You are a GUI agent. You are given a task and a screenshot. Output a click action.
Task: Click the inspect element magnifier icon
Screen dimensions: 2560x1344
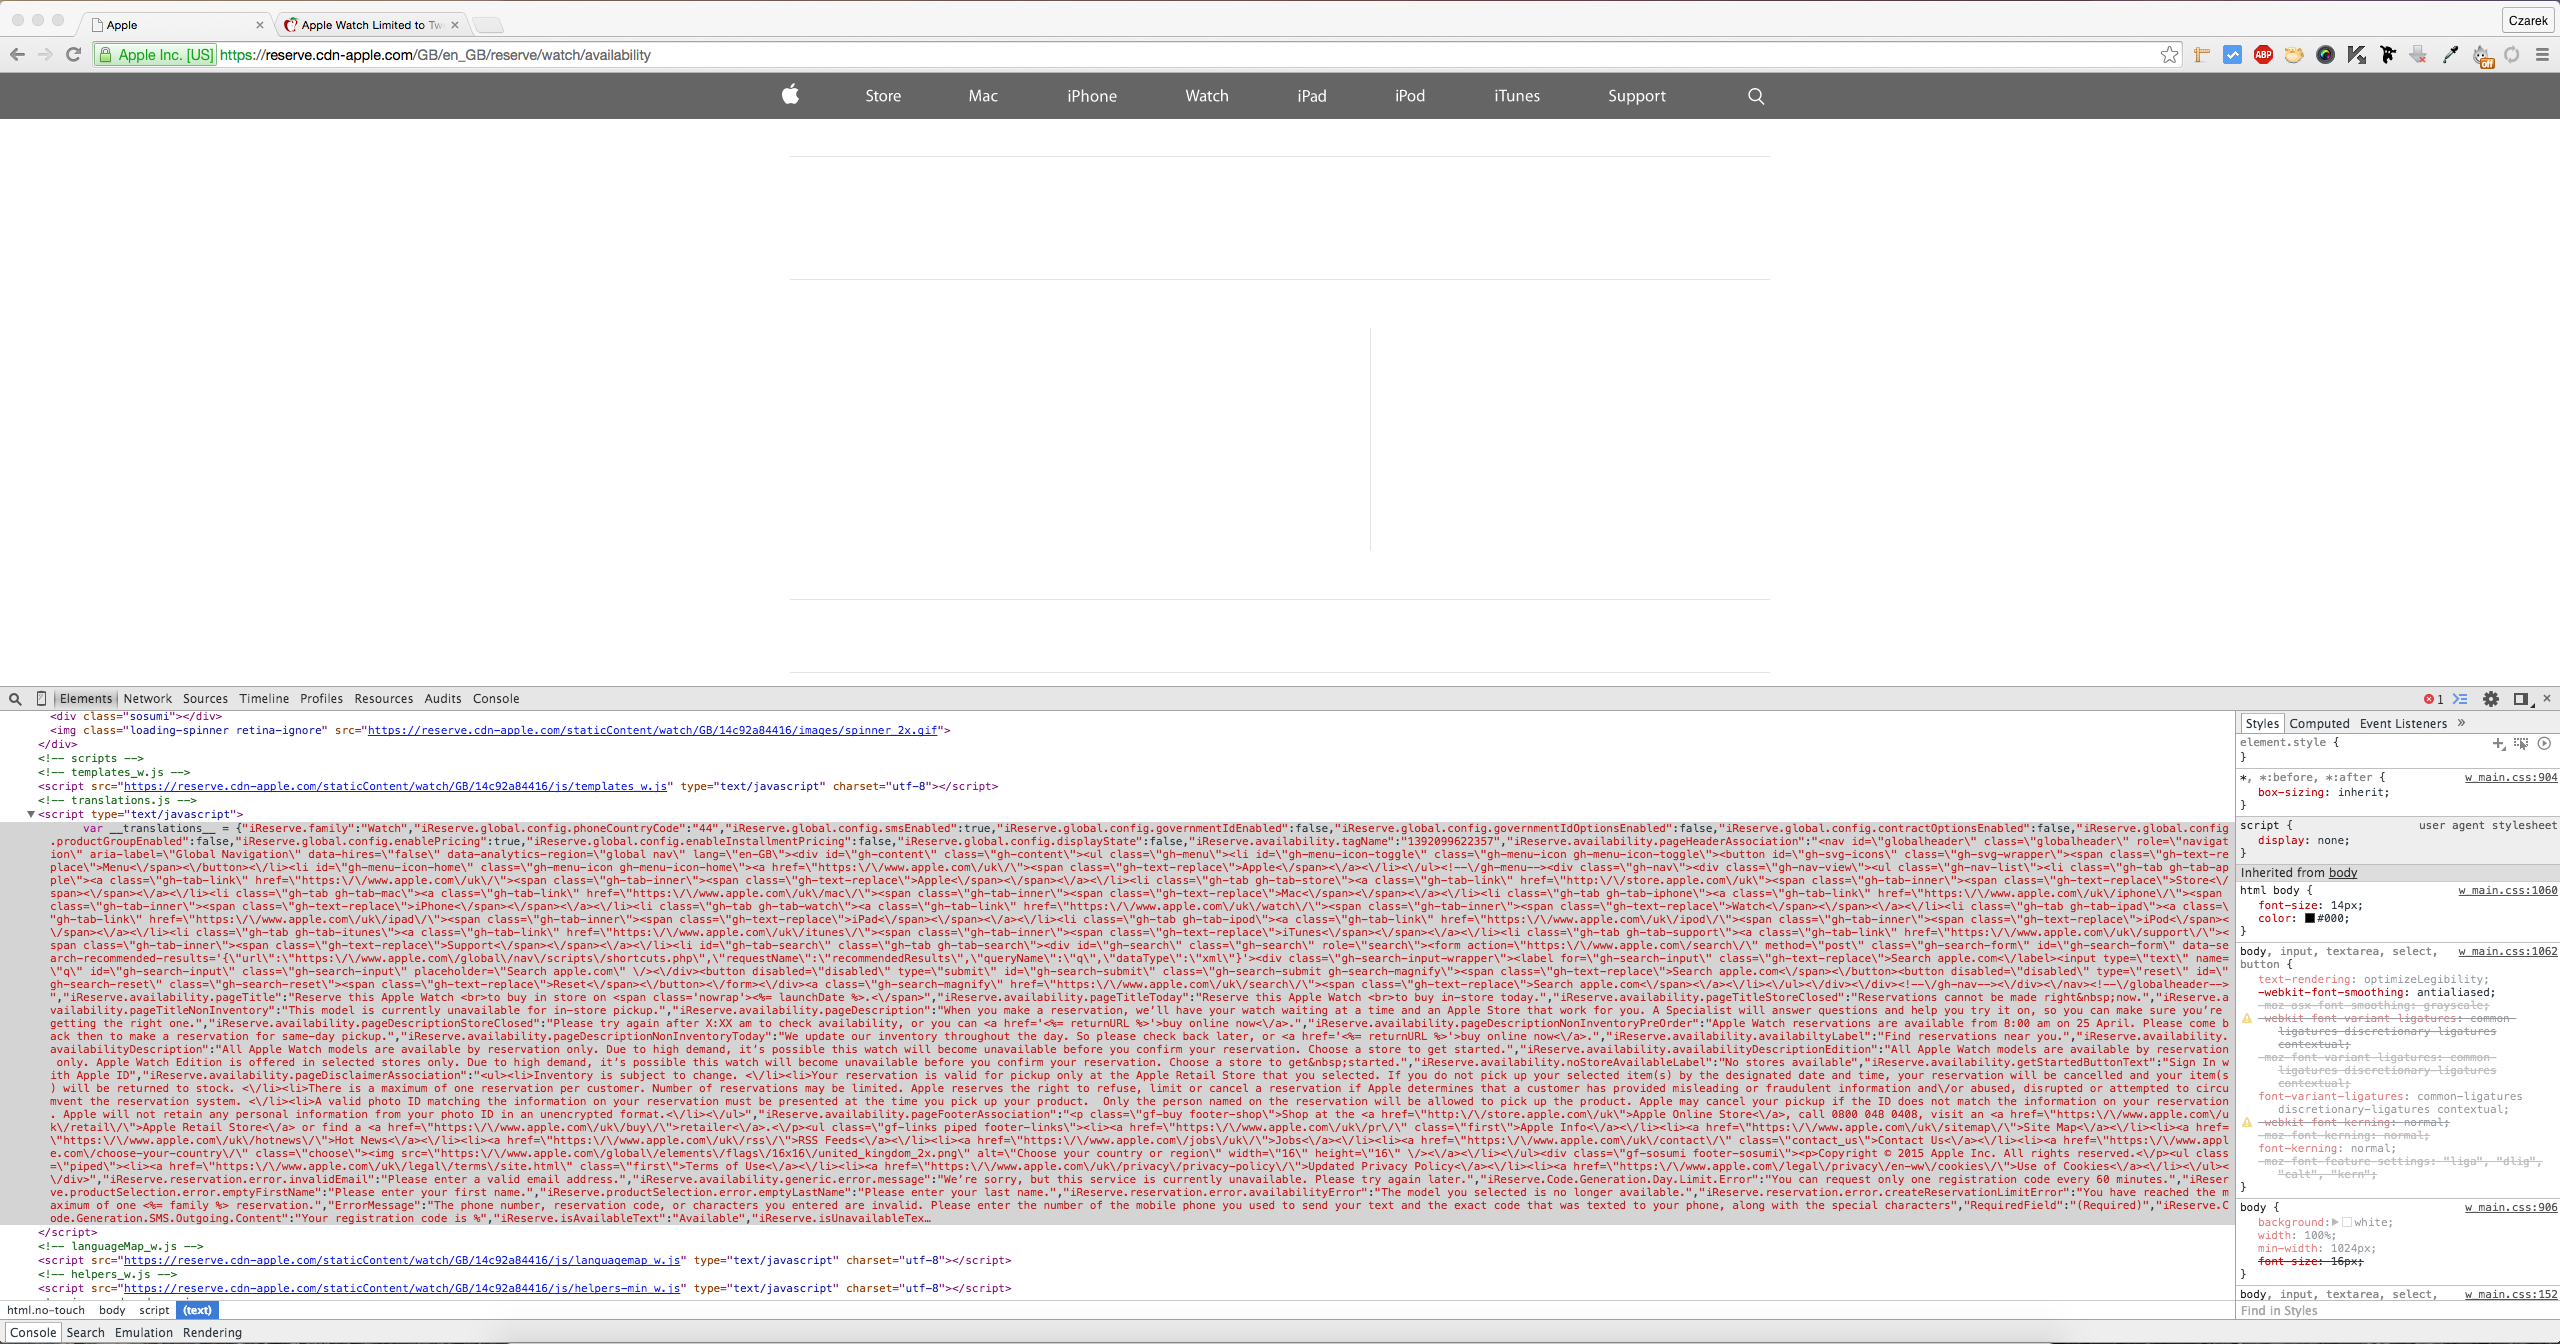pyautogui.click(x=15, y=699)
